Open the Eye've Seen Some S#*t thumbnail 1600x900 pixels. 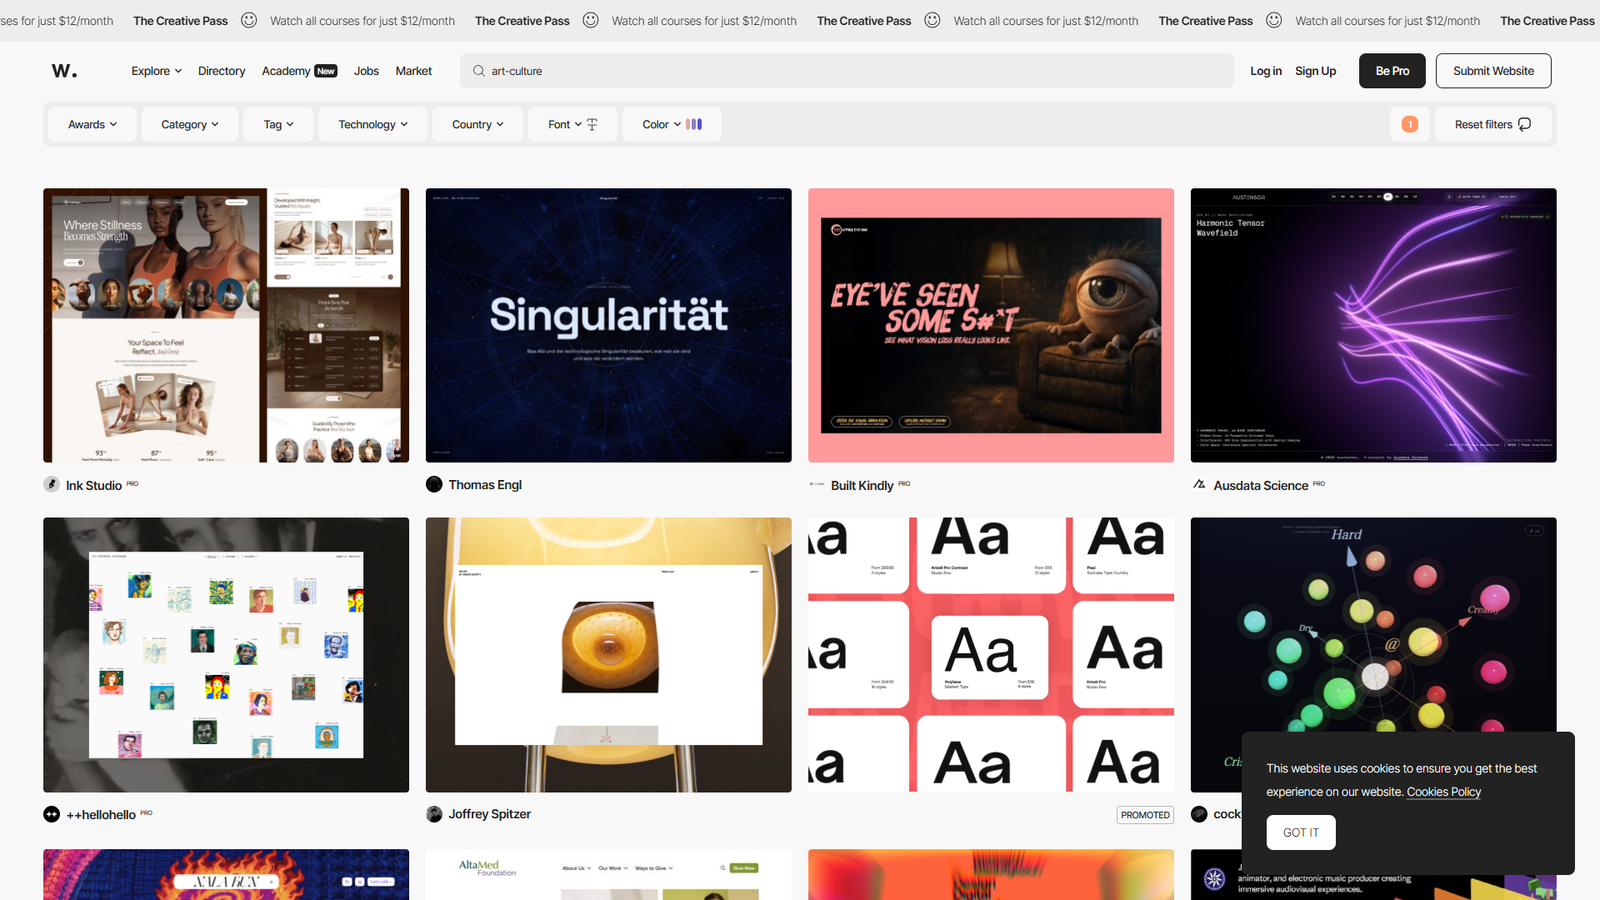click(x=991, y=325)
